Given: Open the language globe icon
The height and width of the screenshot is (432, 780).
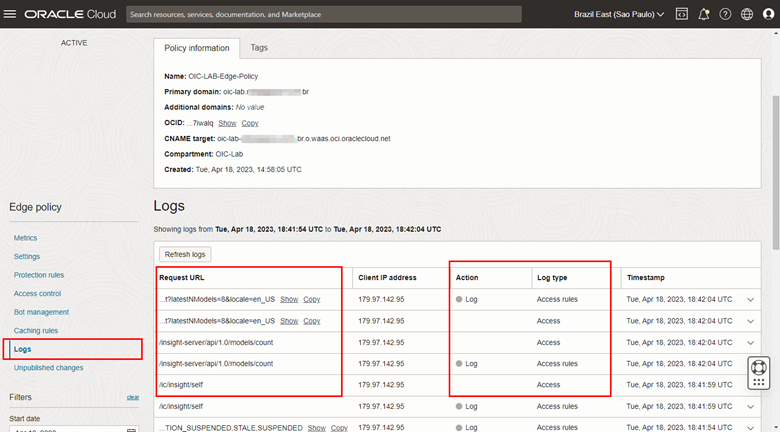Looking at the screenshot, I should coord(747,14).
